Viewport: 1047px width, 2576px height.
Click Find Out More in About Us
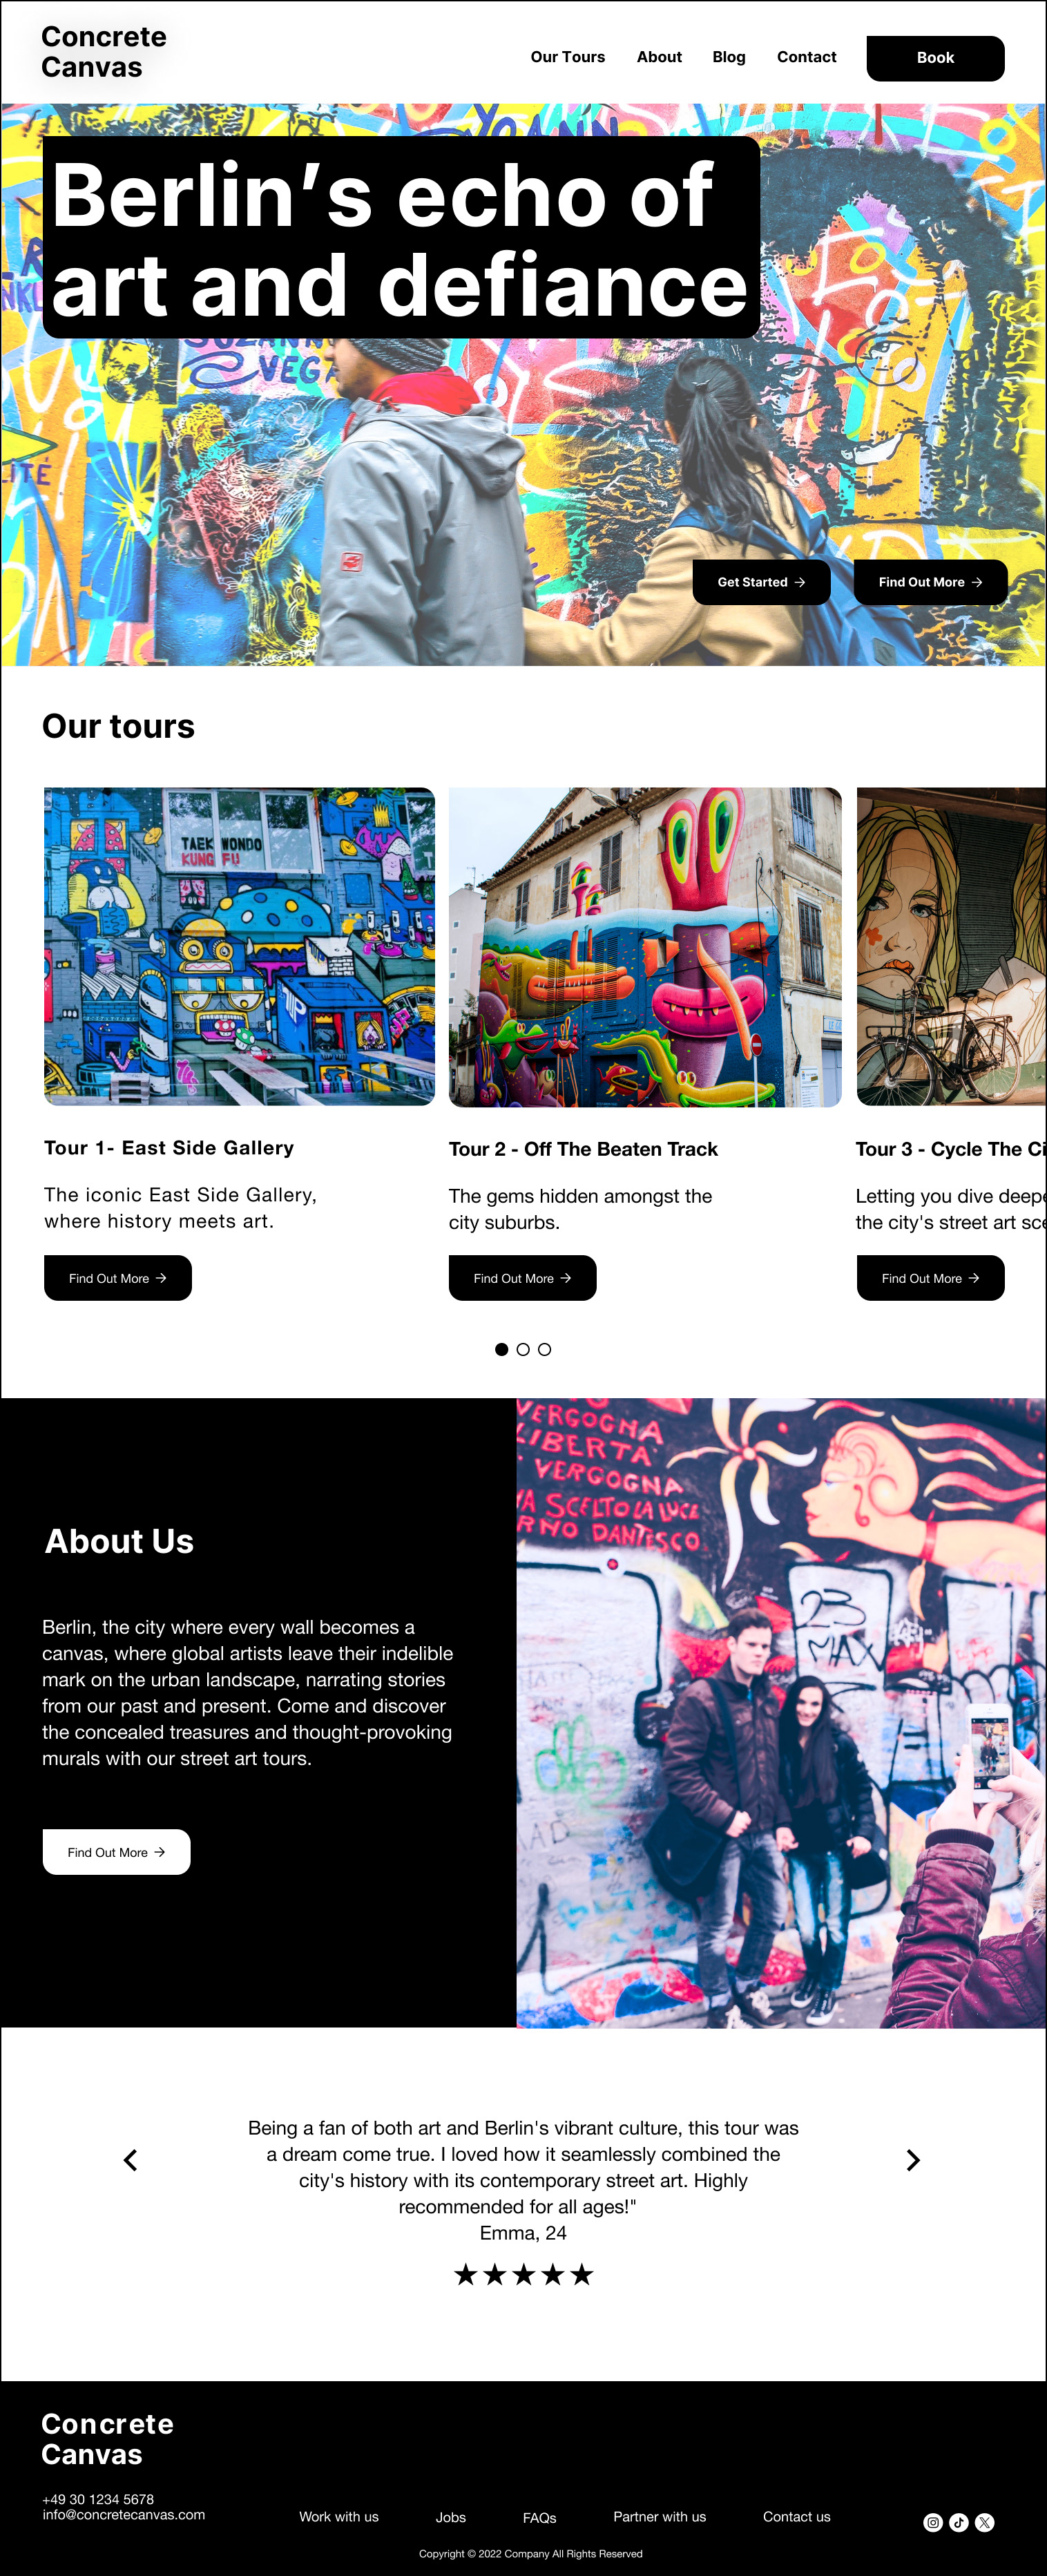[x=116, y=1852]
